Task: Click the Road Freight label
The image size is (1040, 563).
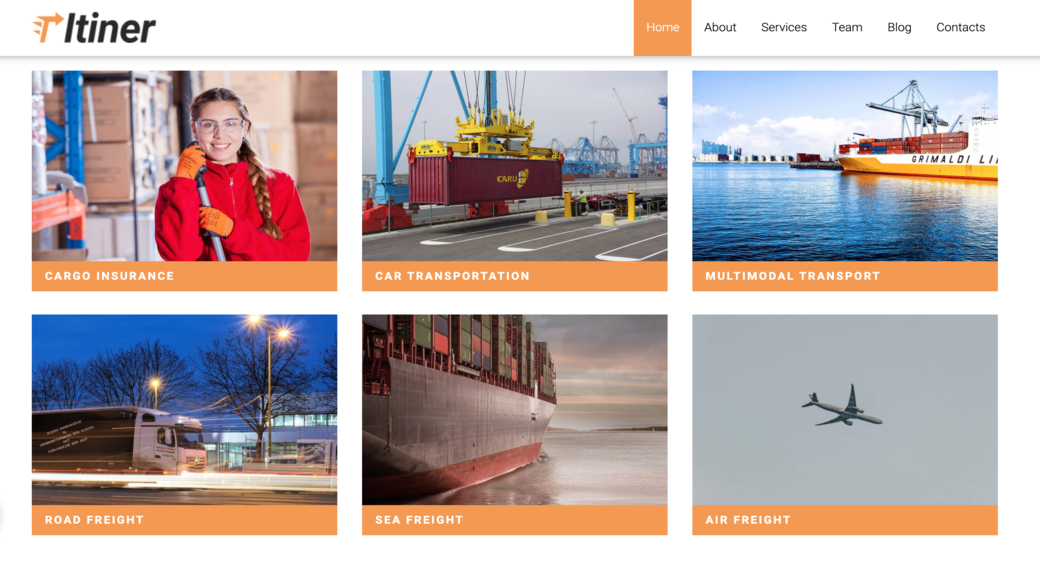Action: coord(94,520)
